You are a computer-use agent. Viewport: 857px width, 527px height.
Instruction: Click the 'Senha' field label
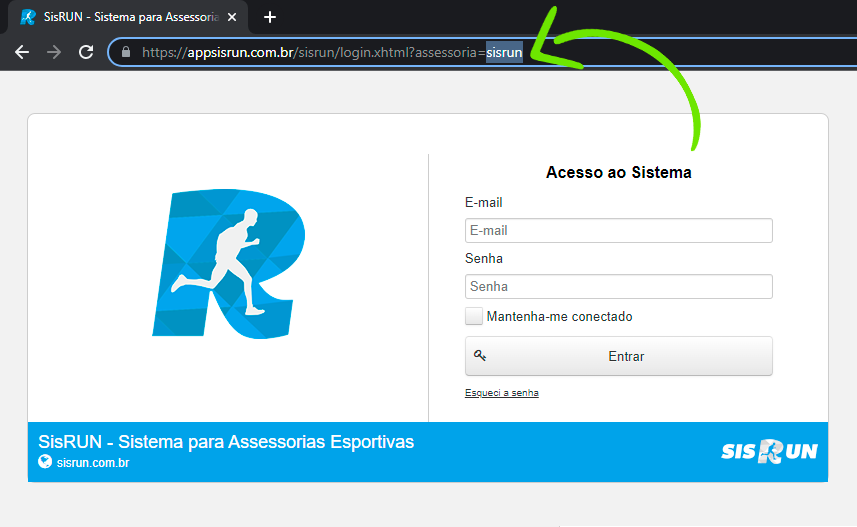click(x=484, y=258)
